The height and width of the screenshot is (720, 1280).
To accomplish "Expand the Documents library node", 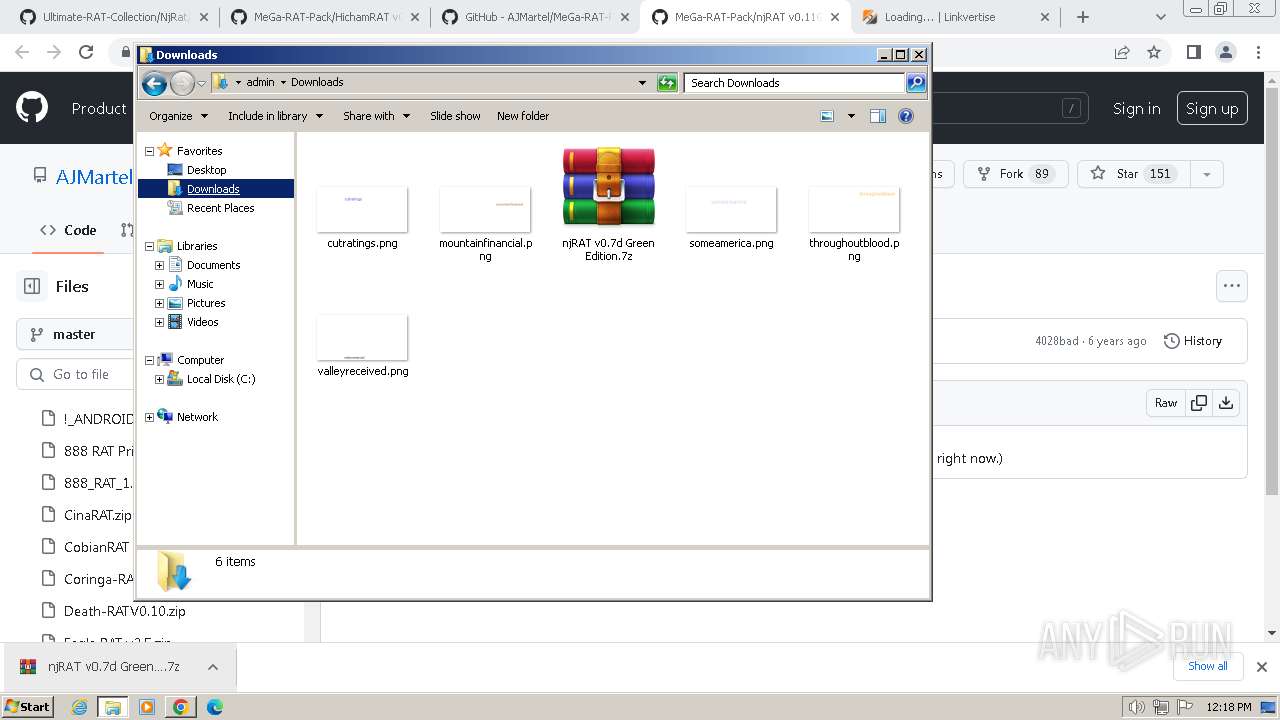I will [159, 265].
